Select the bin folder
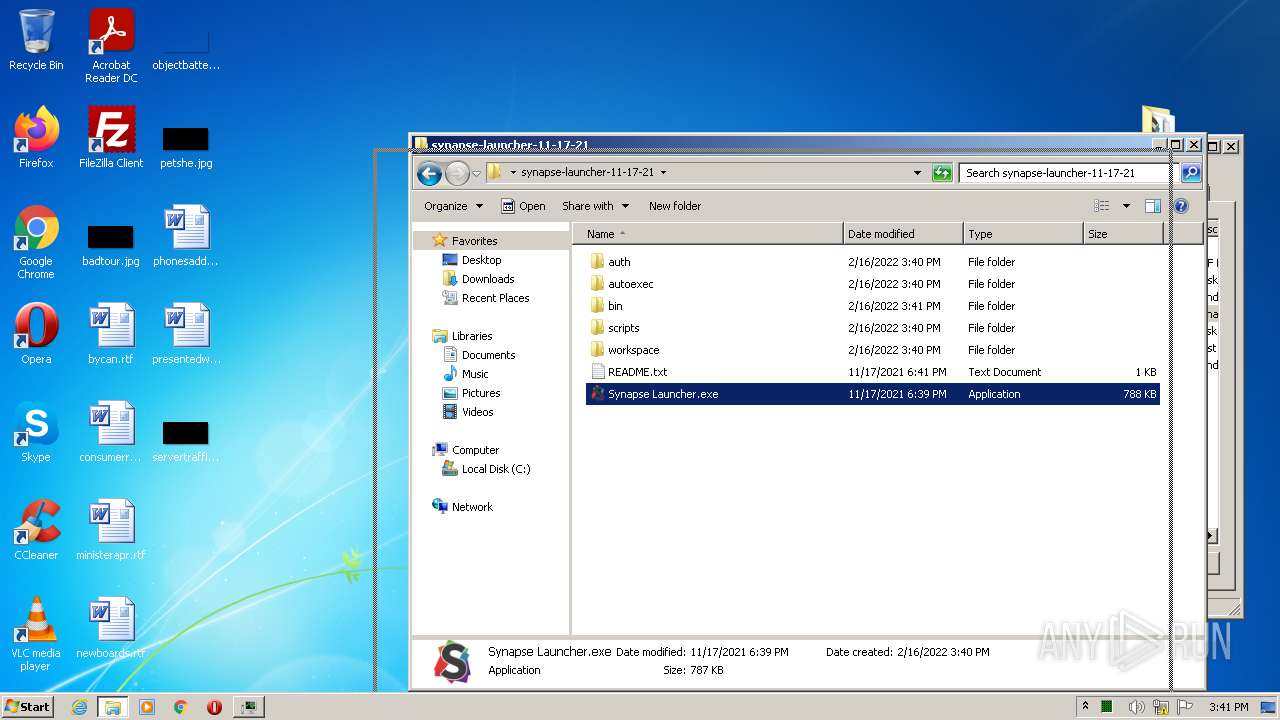Image resolution: width=1280 pixels, height=720 pixels. pos(615,306)
